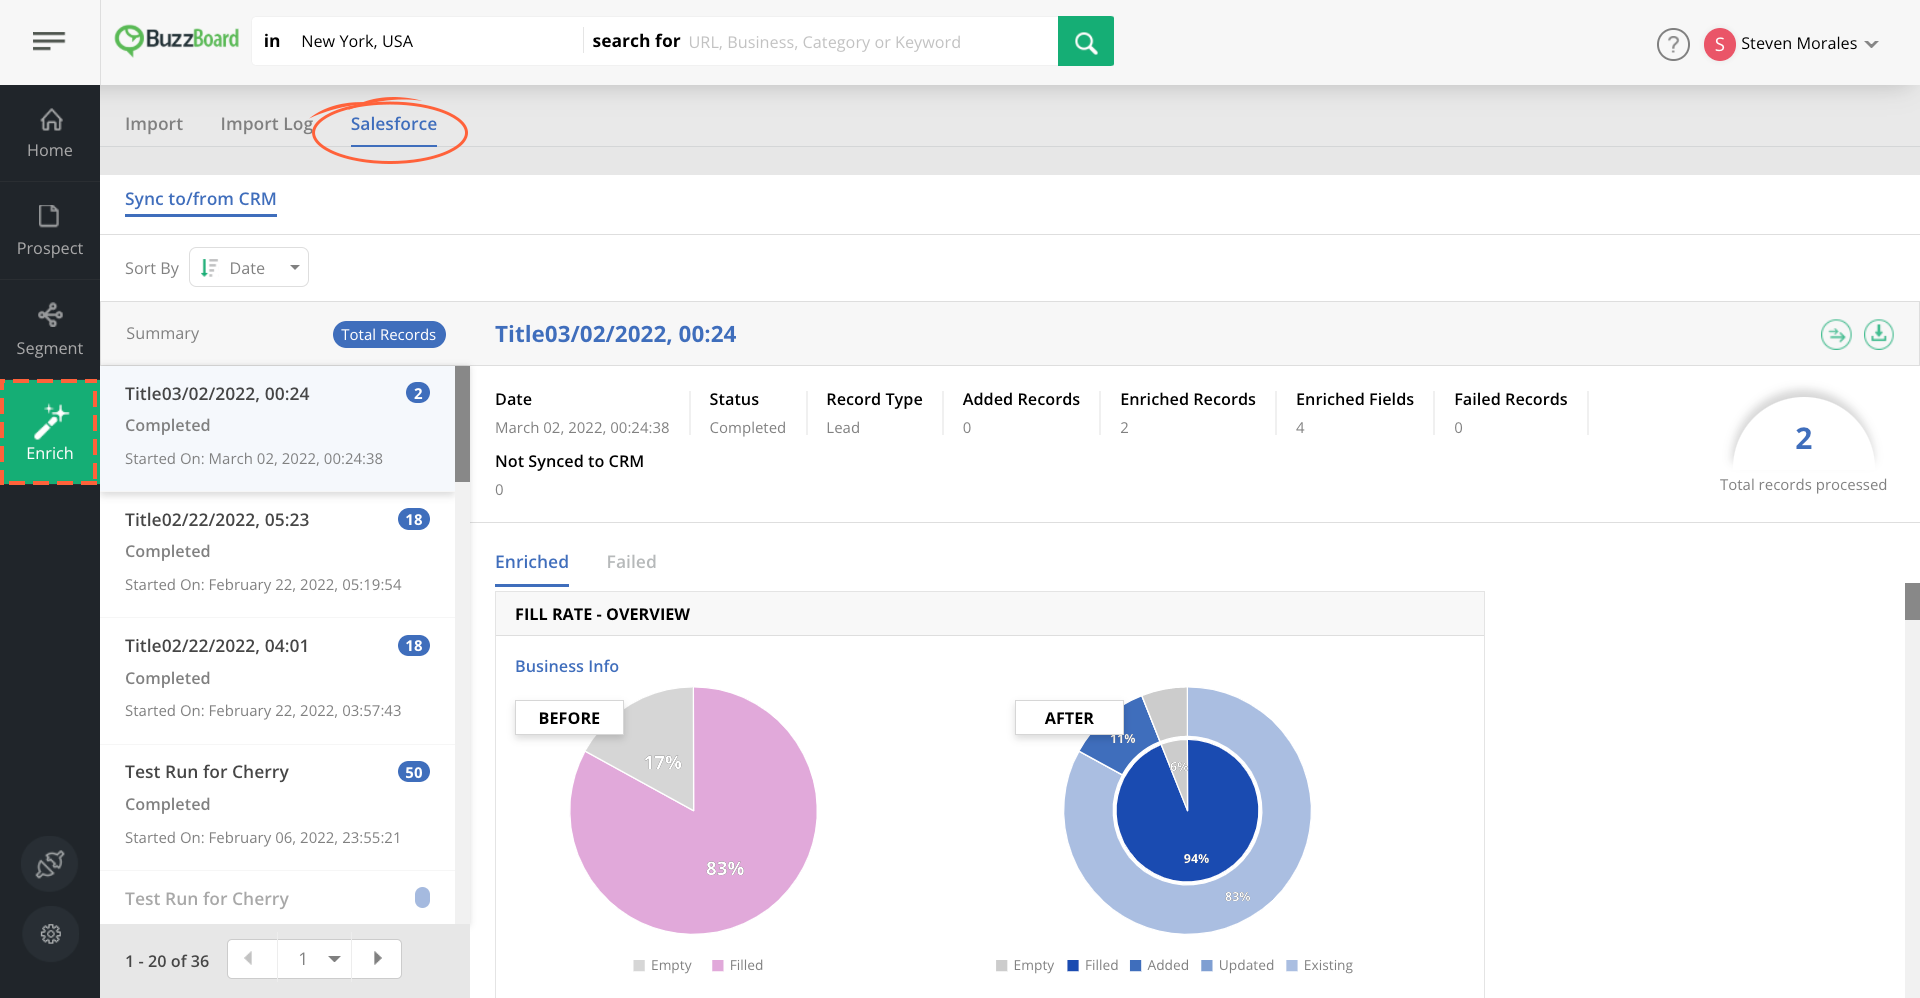1920x998 pixels.
Task: Select the Title03/02/2022, 00:24 record
Action: (278, 428)
